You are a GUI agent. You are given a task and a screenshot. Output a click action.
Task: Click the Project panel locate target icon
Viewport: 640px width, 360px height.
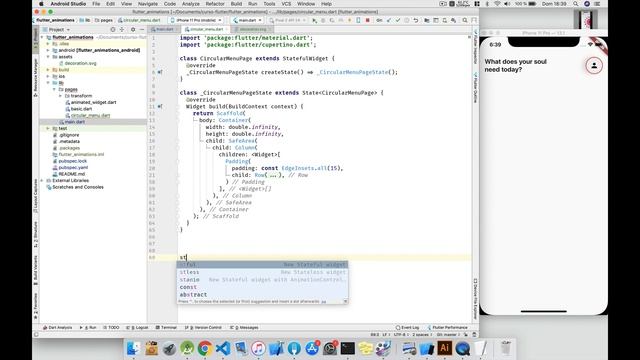click(113, 29)
